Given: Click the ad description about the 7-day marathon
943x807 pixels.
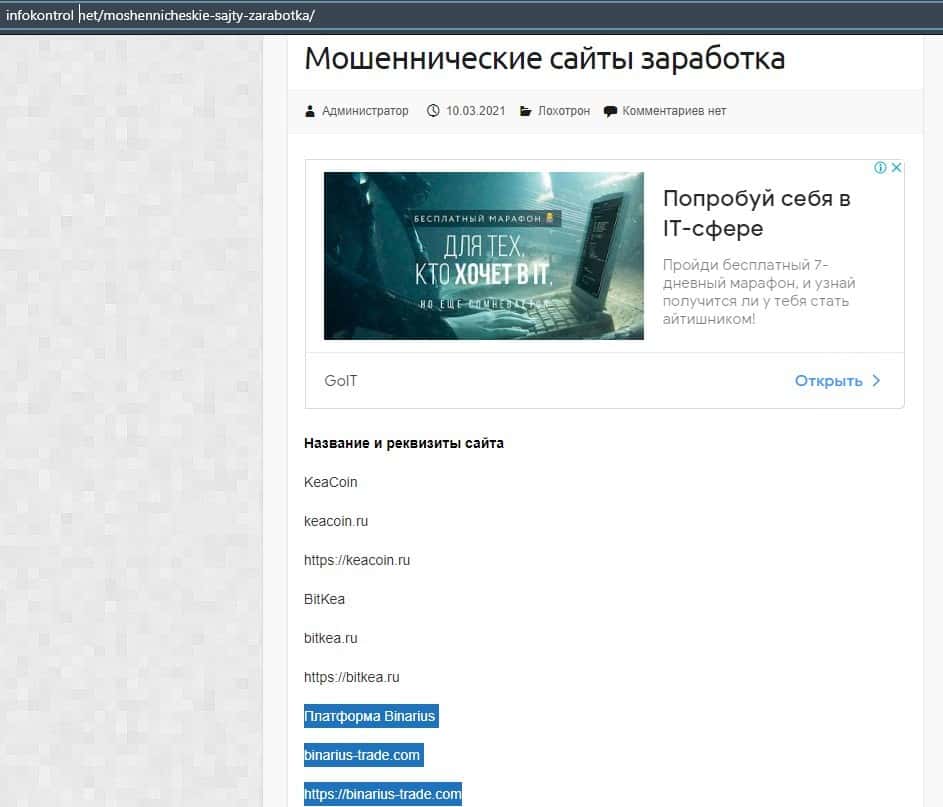Looking at the screenshot, I should pos(759,292).
